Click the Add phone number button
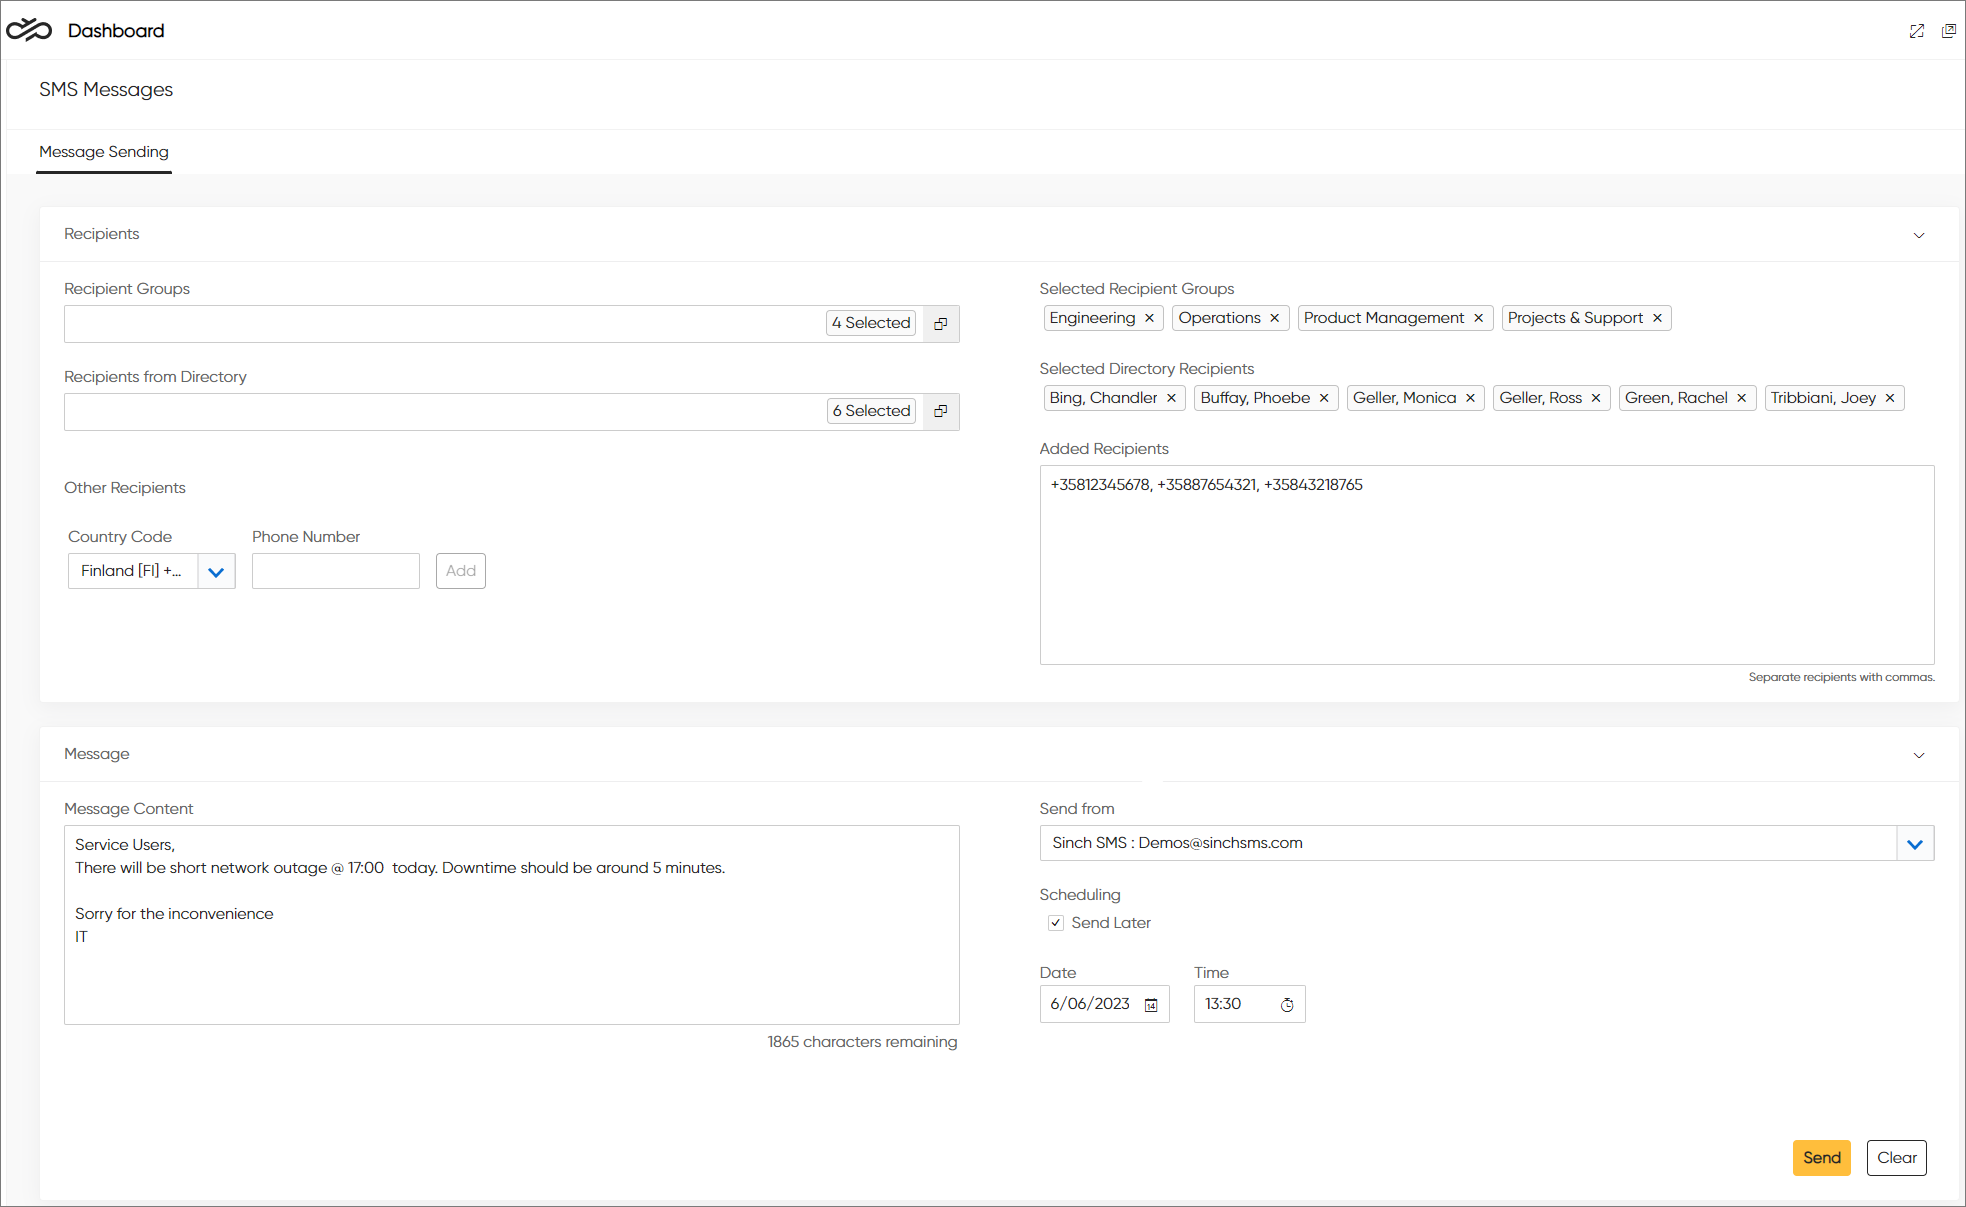Image resolution: width=1966 pixels, height=1207 pixels. [461, 571]
